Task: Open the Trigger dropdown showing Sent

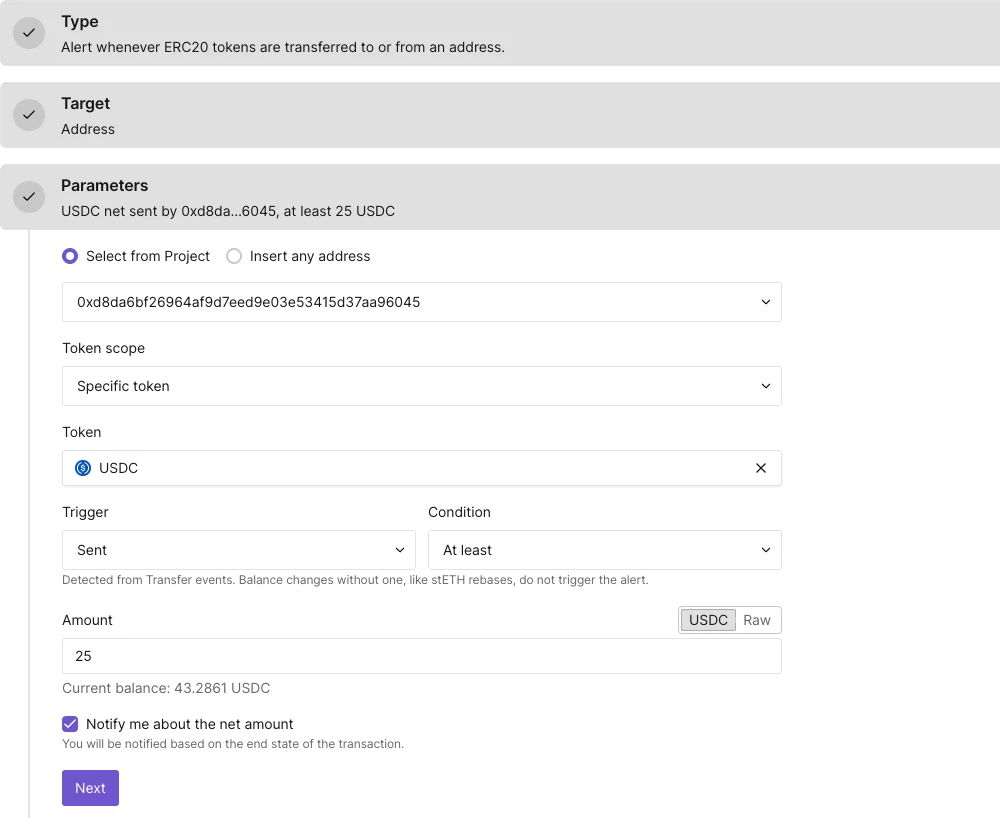Action: point(239,550)
